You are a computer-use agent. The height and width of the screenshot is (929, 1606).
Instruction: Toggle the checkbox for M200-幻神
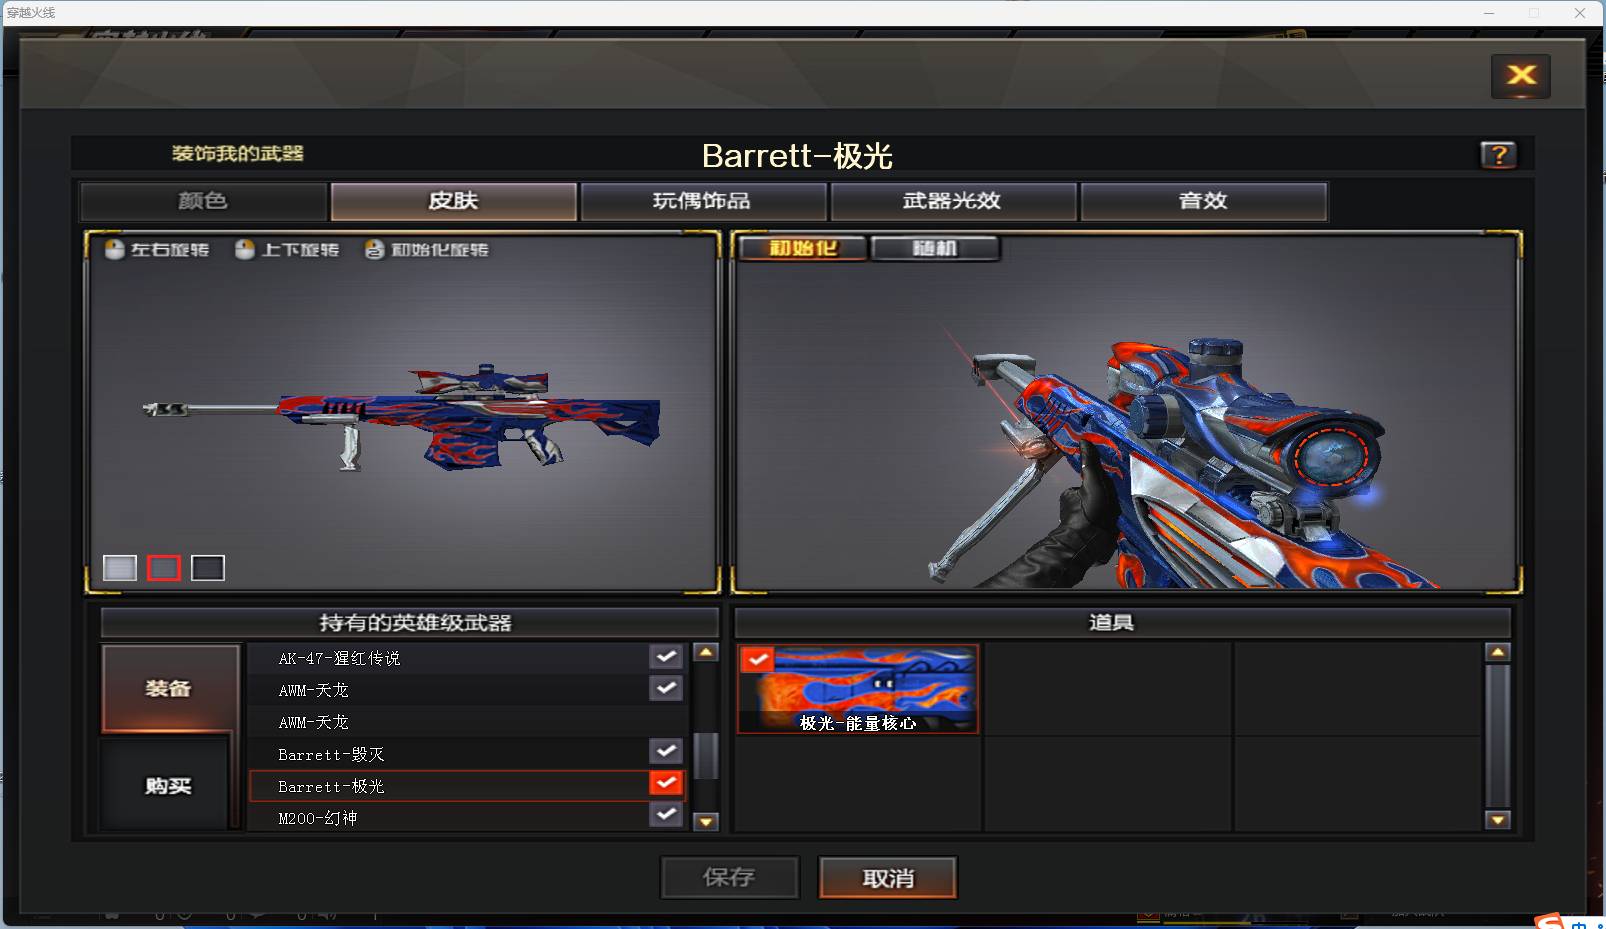coord(666,815)
